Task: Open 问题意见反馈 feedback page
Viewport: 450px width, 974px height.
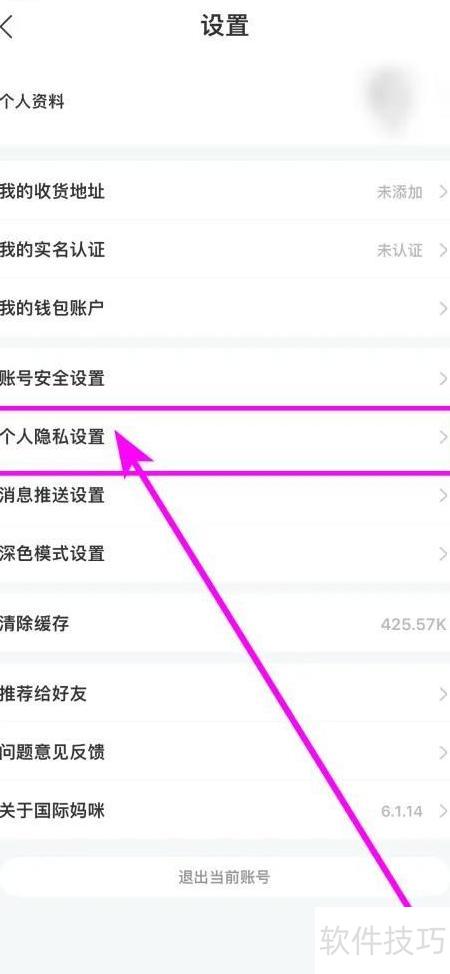Action: 225,752
